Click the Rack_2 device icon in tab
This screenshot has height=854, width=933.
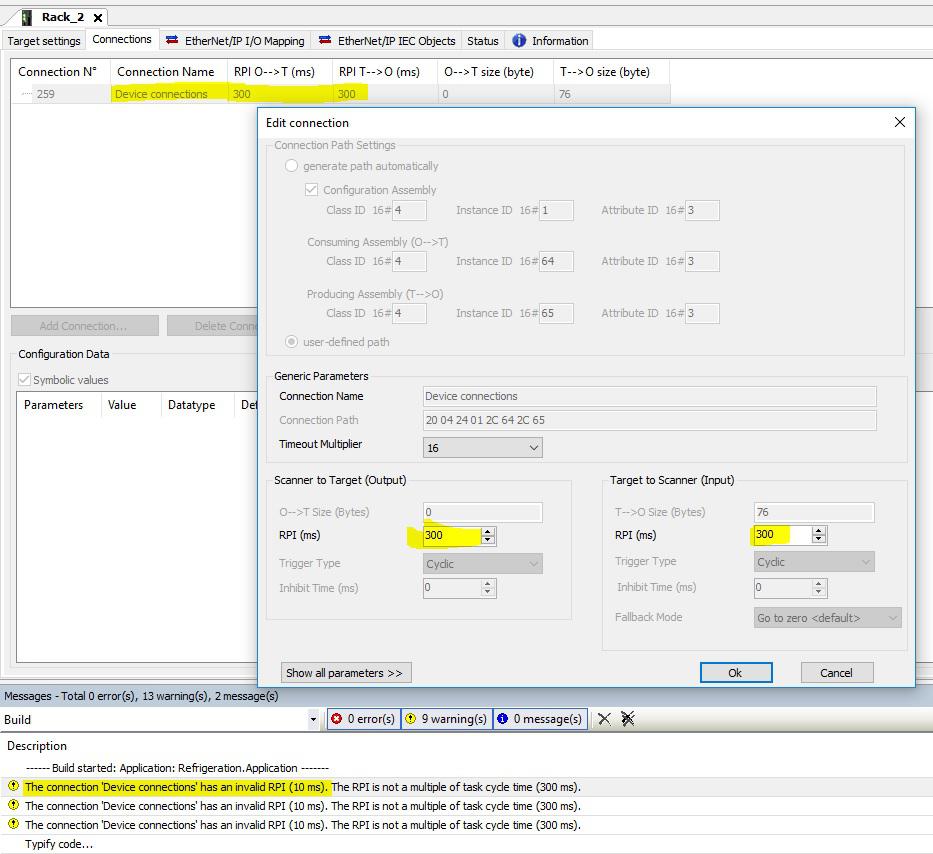coord(27,17)
